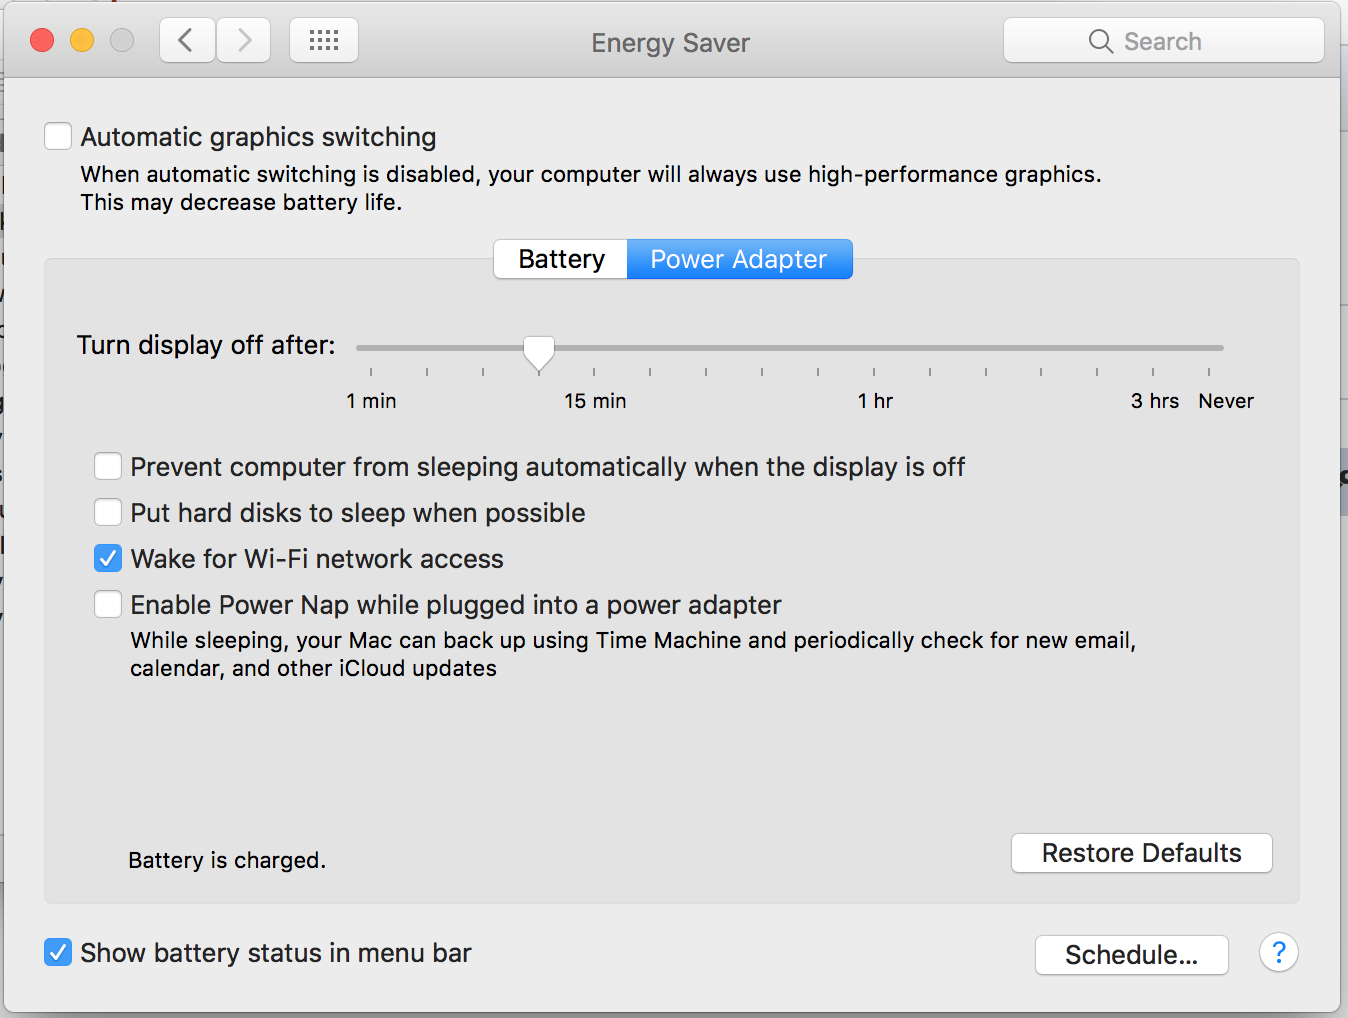The height and width of the screenshot is (1018, 1348).
Task: Click the display-off slider thumb
Action: (539, 353)
